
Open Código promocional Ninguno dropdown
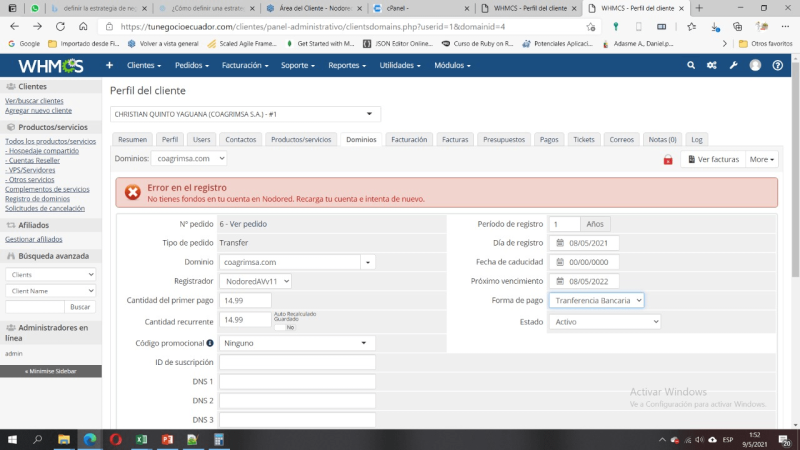point(297,343)
